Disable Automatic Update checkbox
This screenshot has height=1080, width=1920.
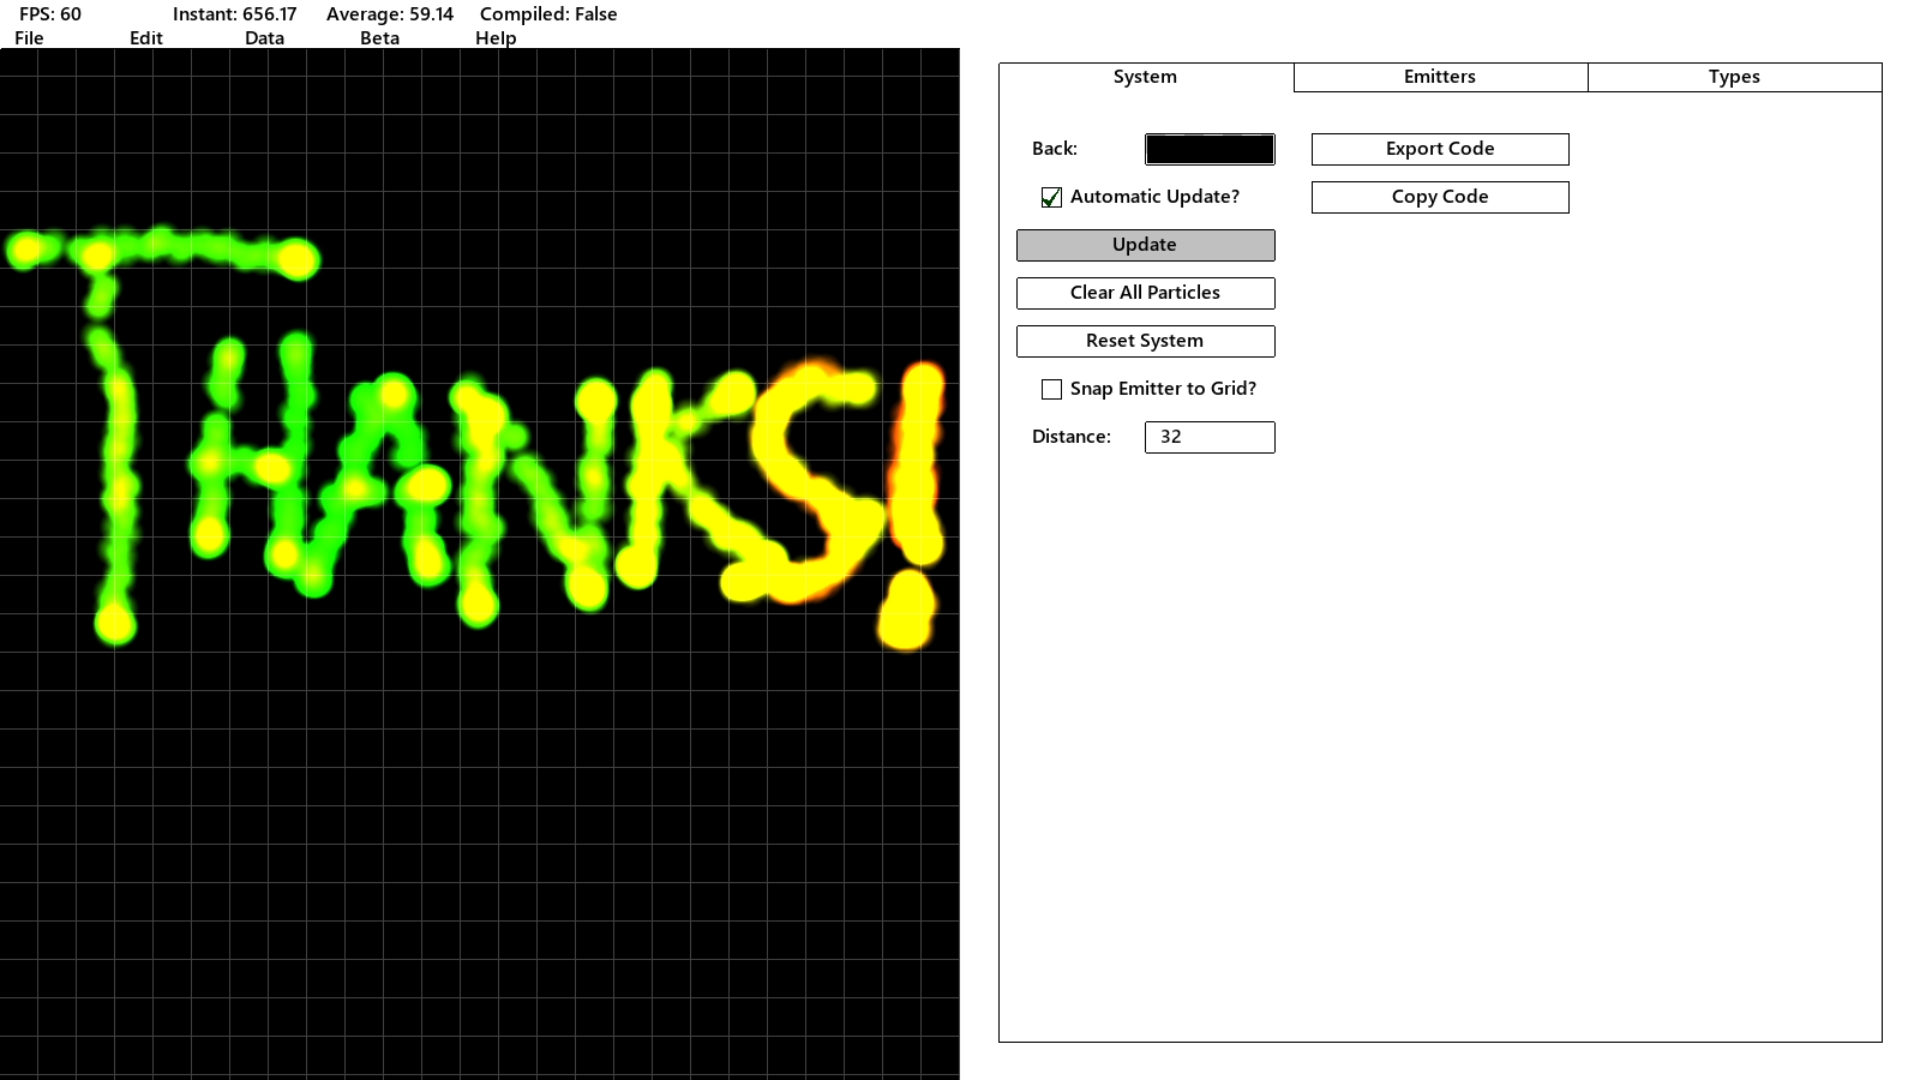click(x=1051, y=196)
